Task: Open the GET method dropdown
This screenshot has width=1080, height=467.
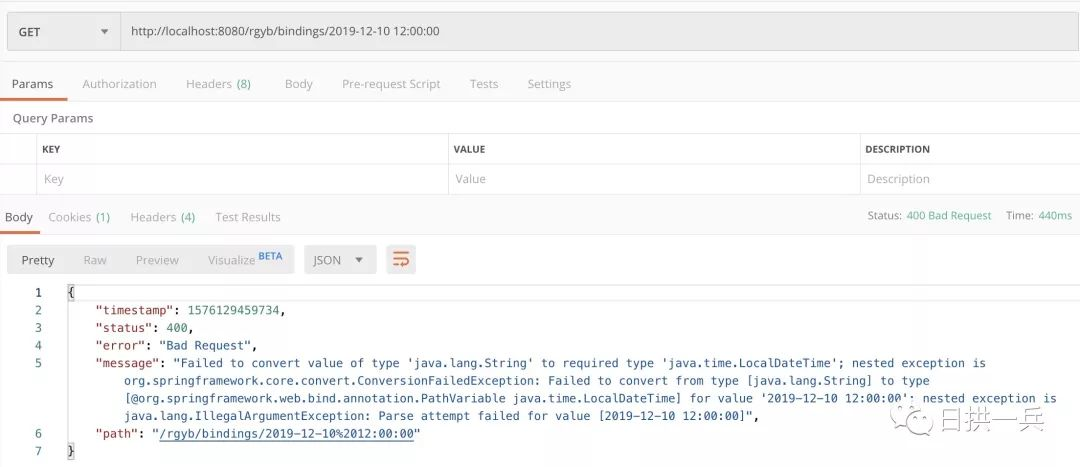Action: coord(64,32)
